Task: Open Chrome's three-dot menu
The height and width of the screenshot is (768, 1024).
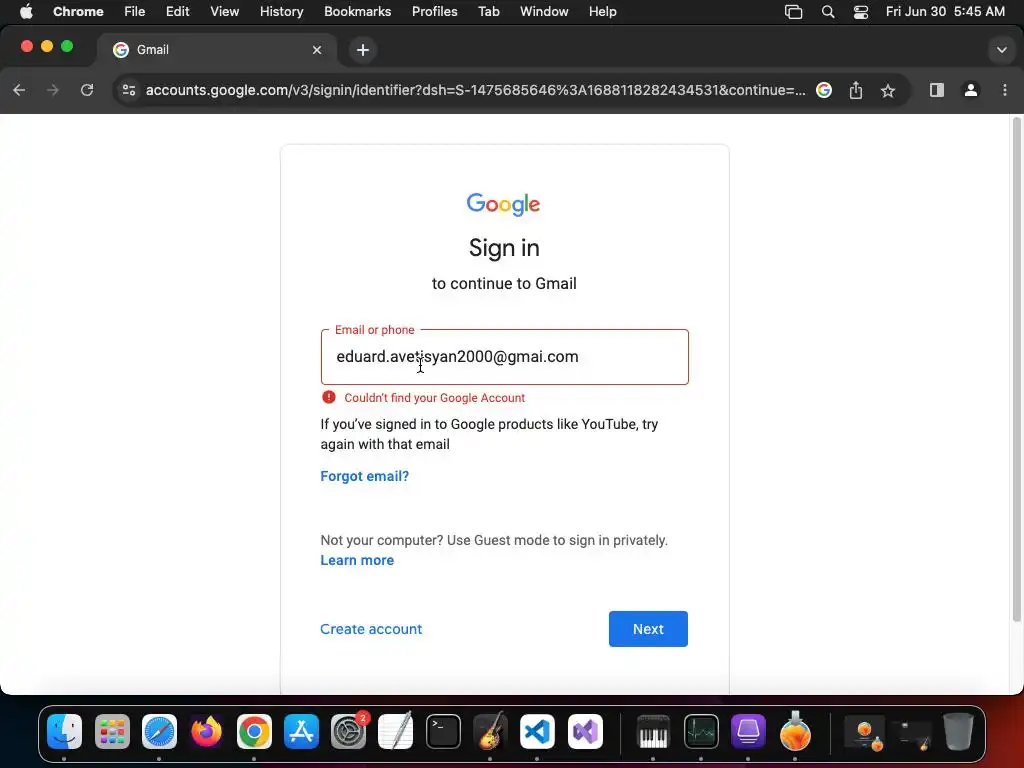Action: (x=1004, y=90)
